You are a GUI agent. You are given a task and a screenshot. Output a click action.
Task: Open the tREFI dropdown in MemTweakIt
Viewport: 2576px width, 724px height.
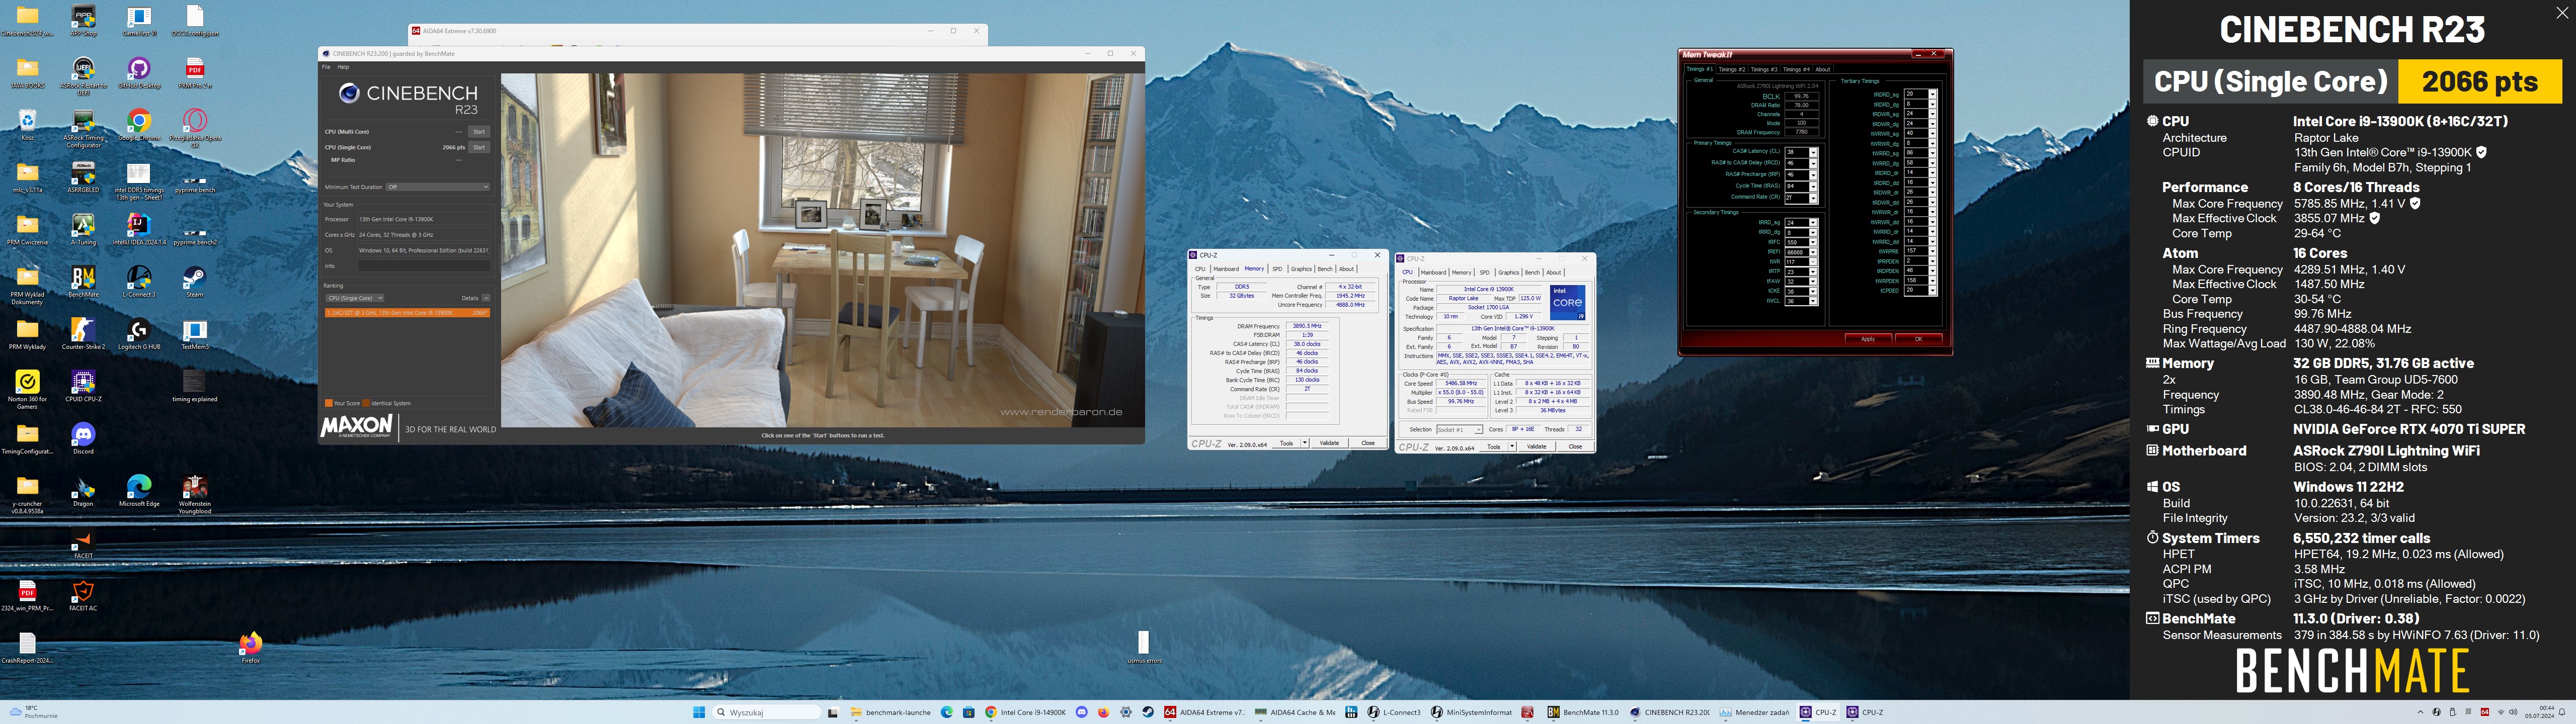(1813, 252)
